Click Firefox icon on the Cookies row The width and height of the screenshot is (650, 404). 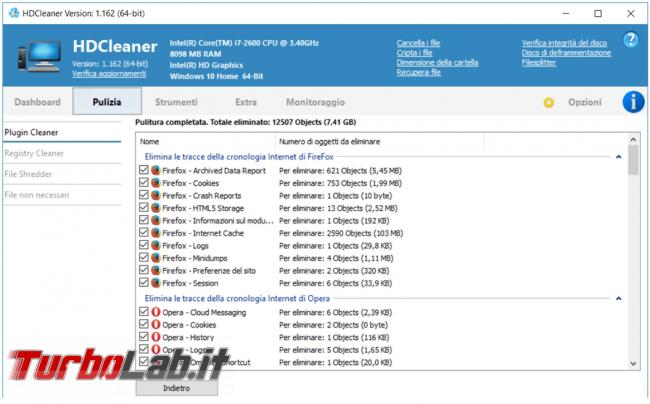coord(155,183)
